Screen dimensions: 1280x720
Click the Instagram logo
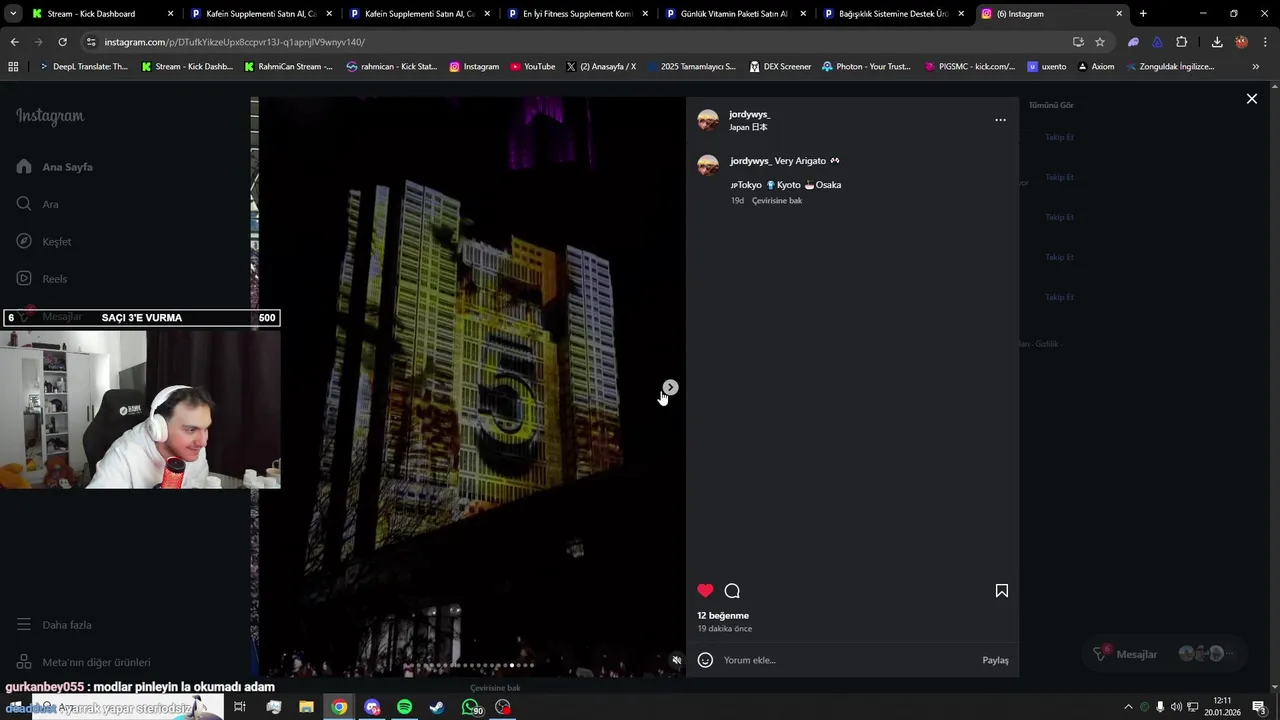click(x=50, y=116)
